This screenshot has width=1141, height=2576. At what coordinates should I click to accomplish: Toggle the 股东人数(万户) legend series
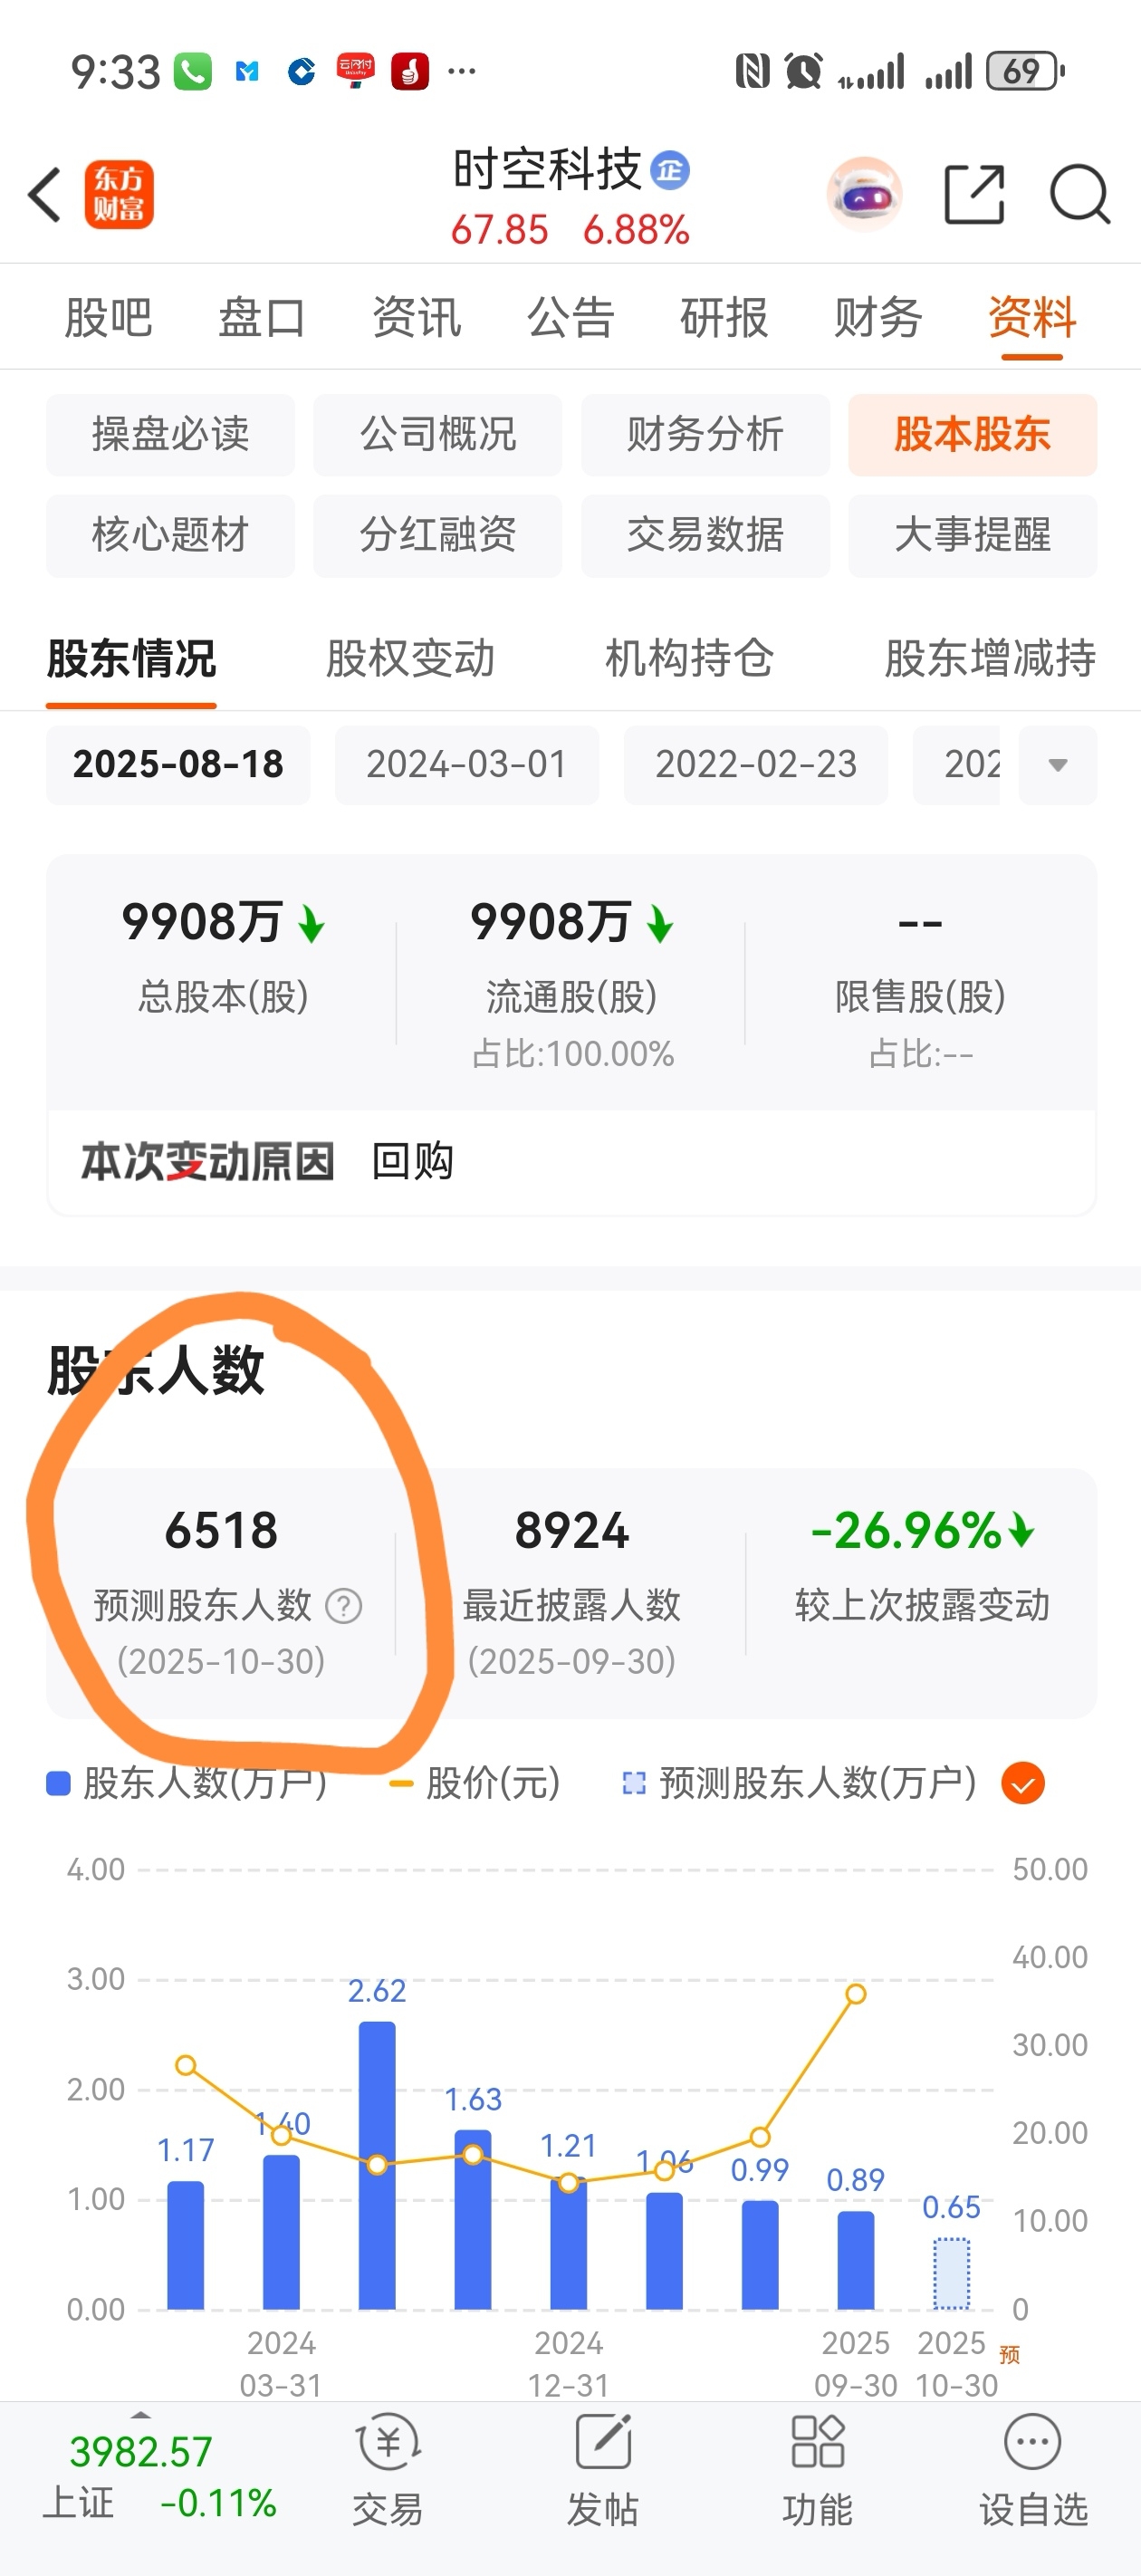point(186,1783)
